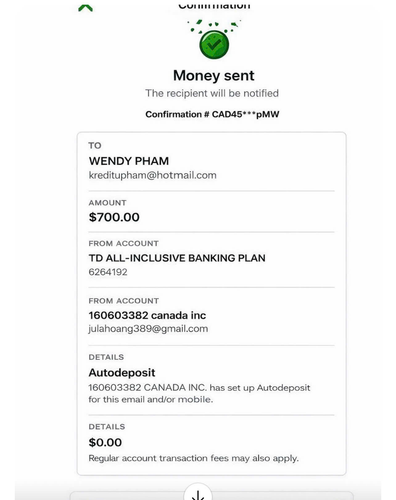Tap the partially visible Confirmation page title
Image resolution: width=396 pixels, height=500 pixels.
[214, 5]
